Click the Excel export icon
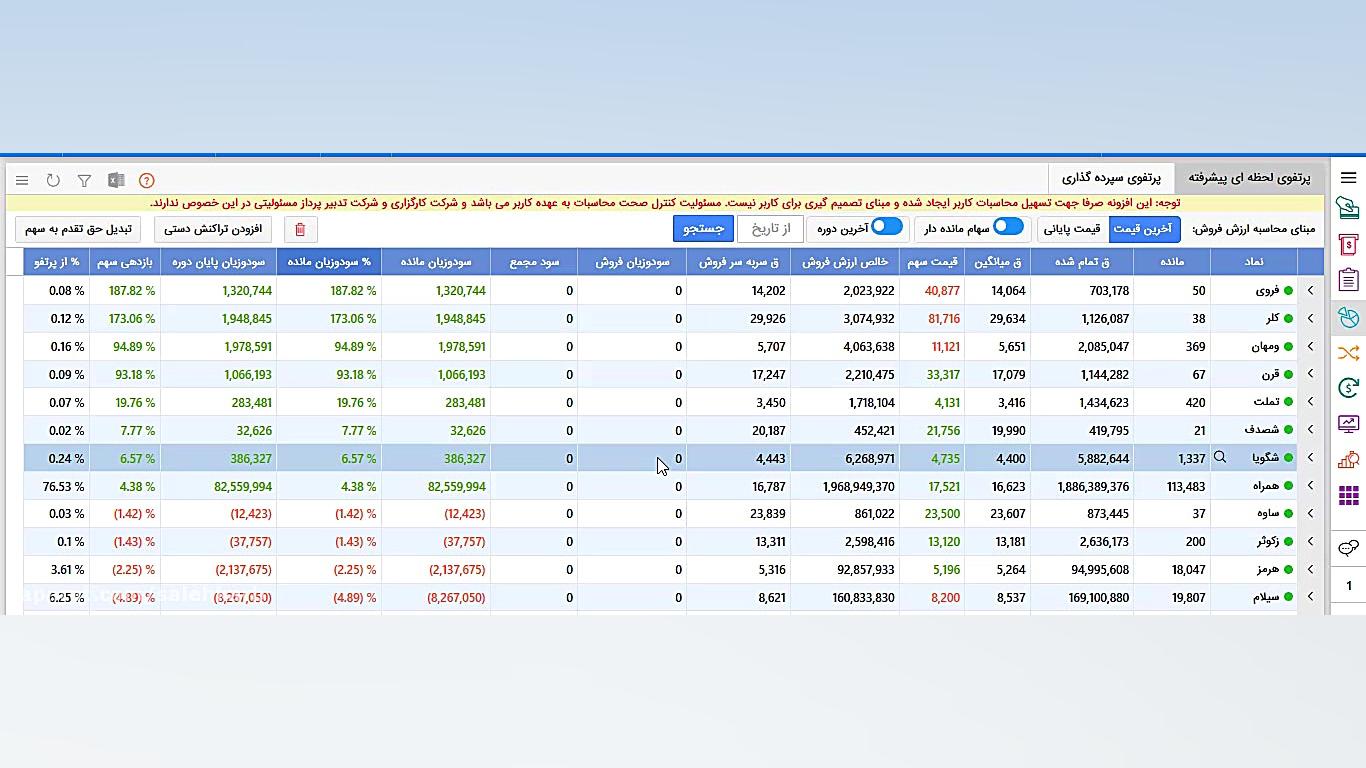Image resolution: width=1366 pixels, height=768 pixels. 116,181
